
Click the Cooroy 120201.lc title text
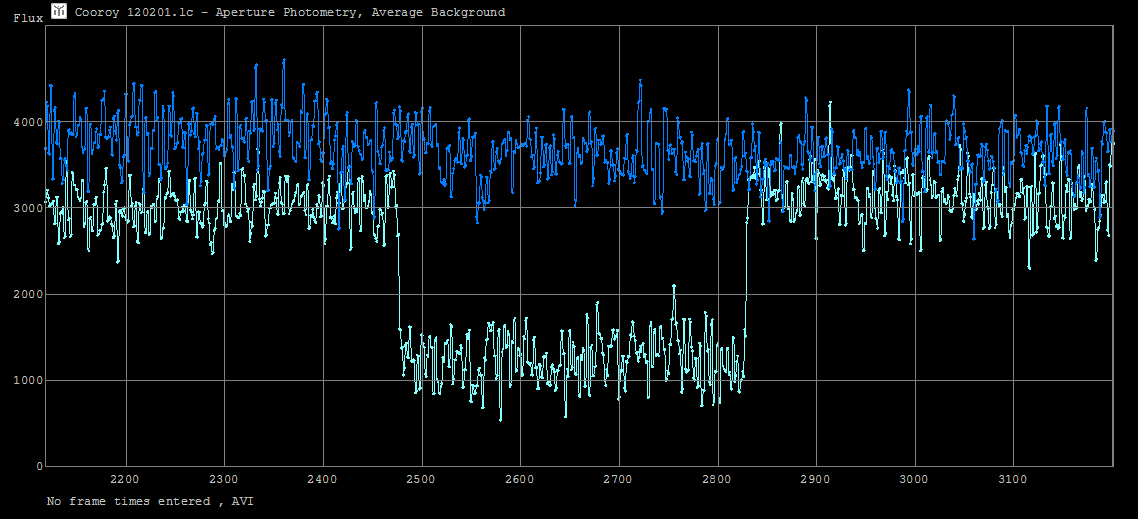tap(290, 12)
